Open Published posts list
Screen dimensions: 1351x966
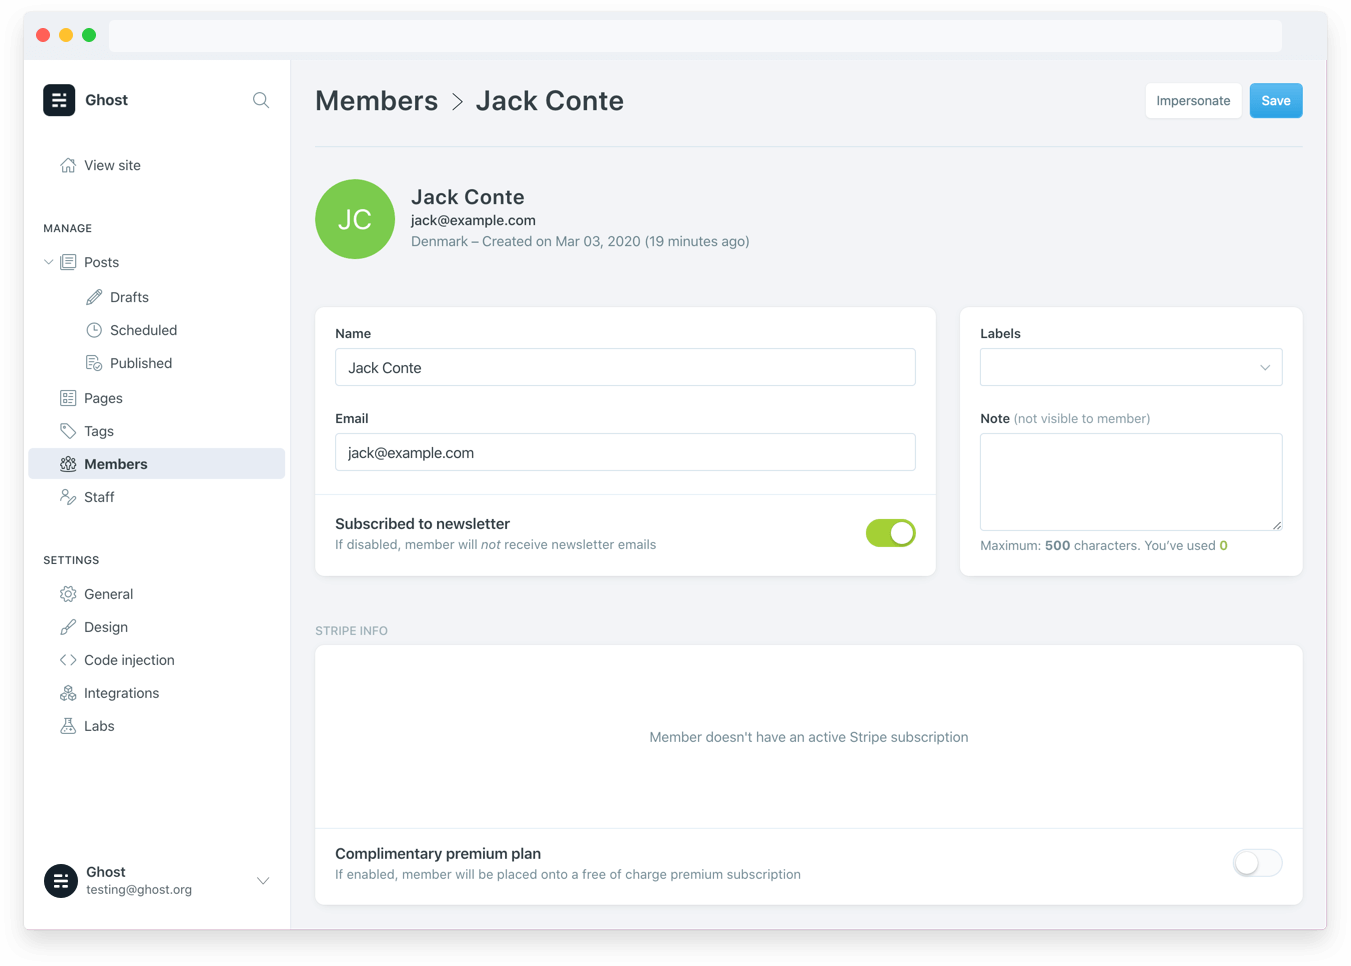140,363
